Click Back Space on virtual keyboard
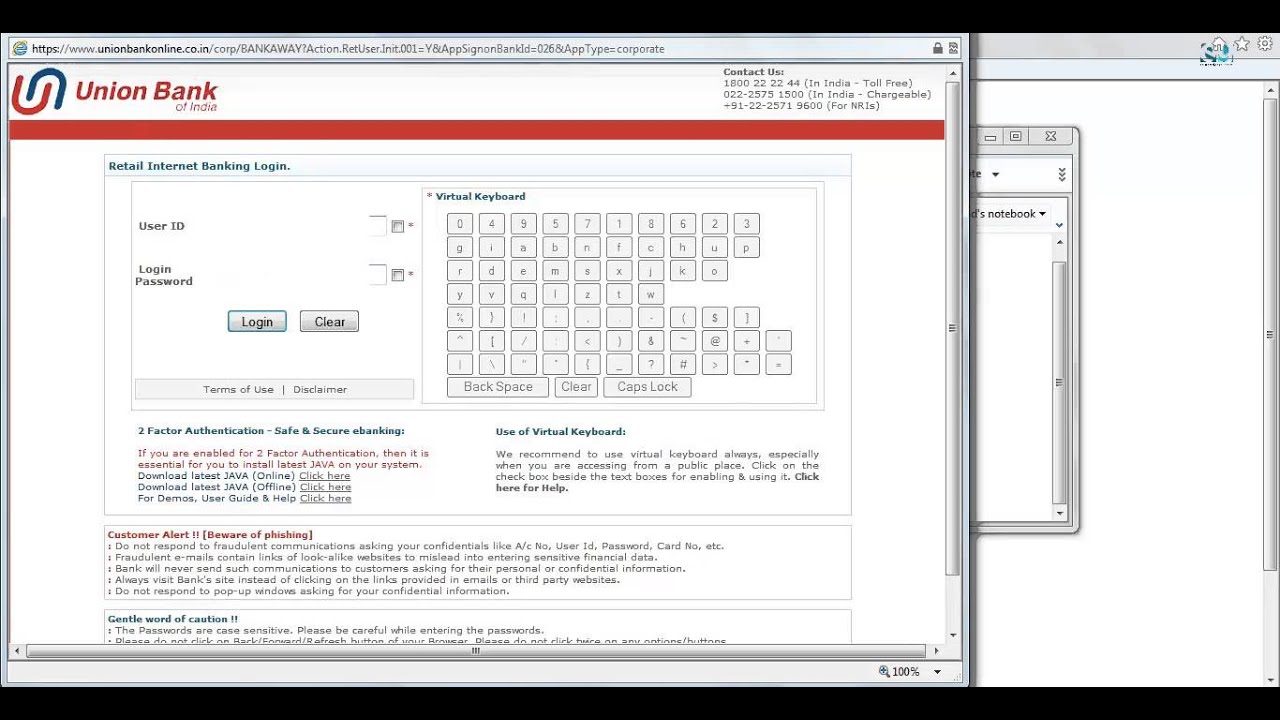 (x=497, y=387)
